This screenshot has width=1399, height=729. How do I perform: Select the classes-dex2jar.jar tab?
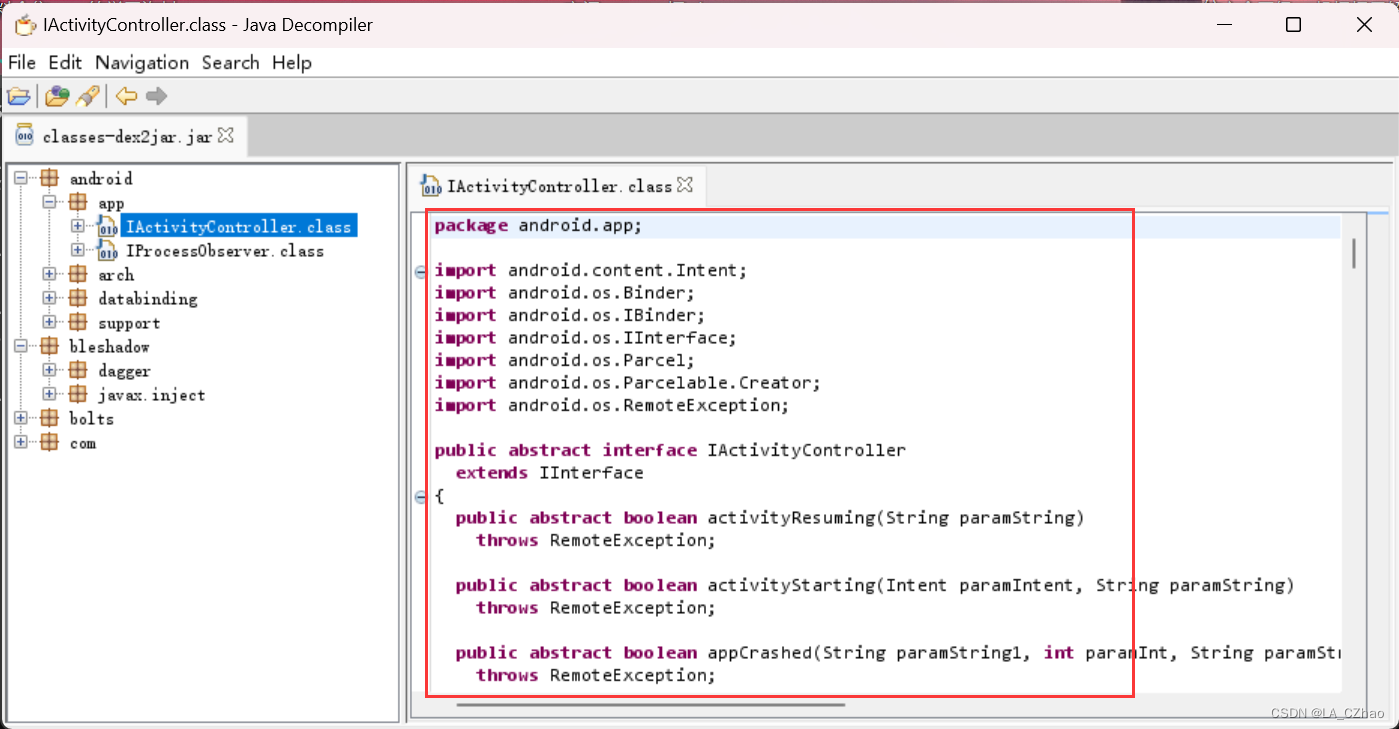[x=125, y=136]
